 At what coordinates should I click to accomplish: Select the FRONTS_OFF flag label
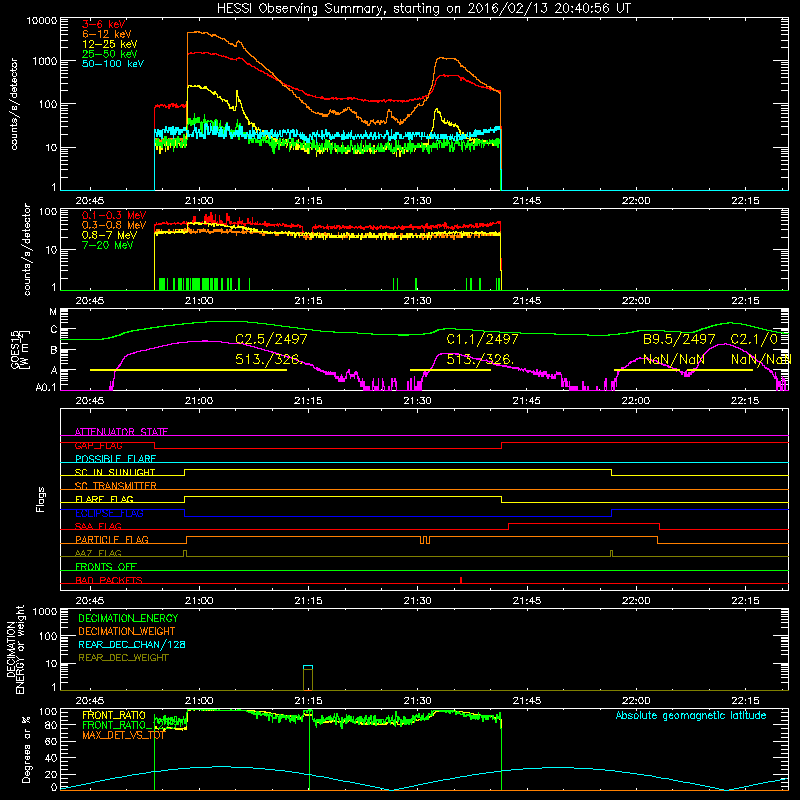tap(106, 567)
